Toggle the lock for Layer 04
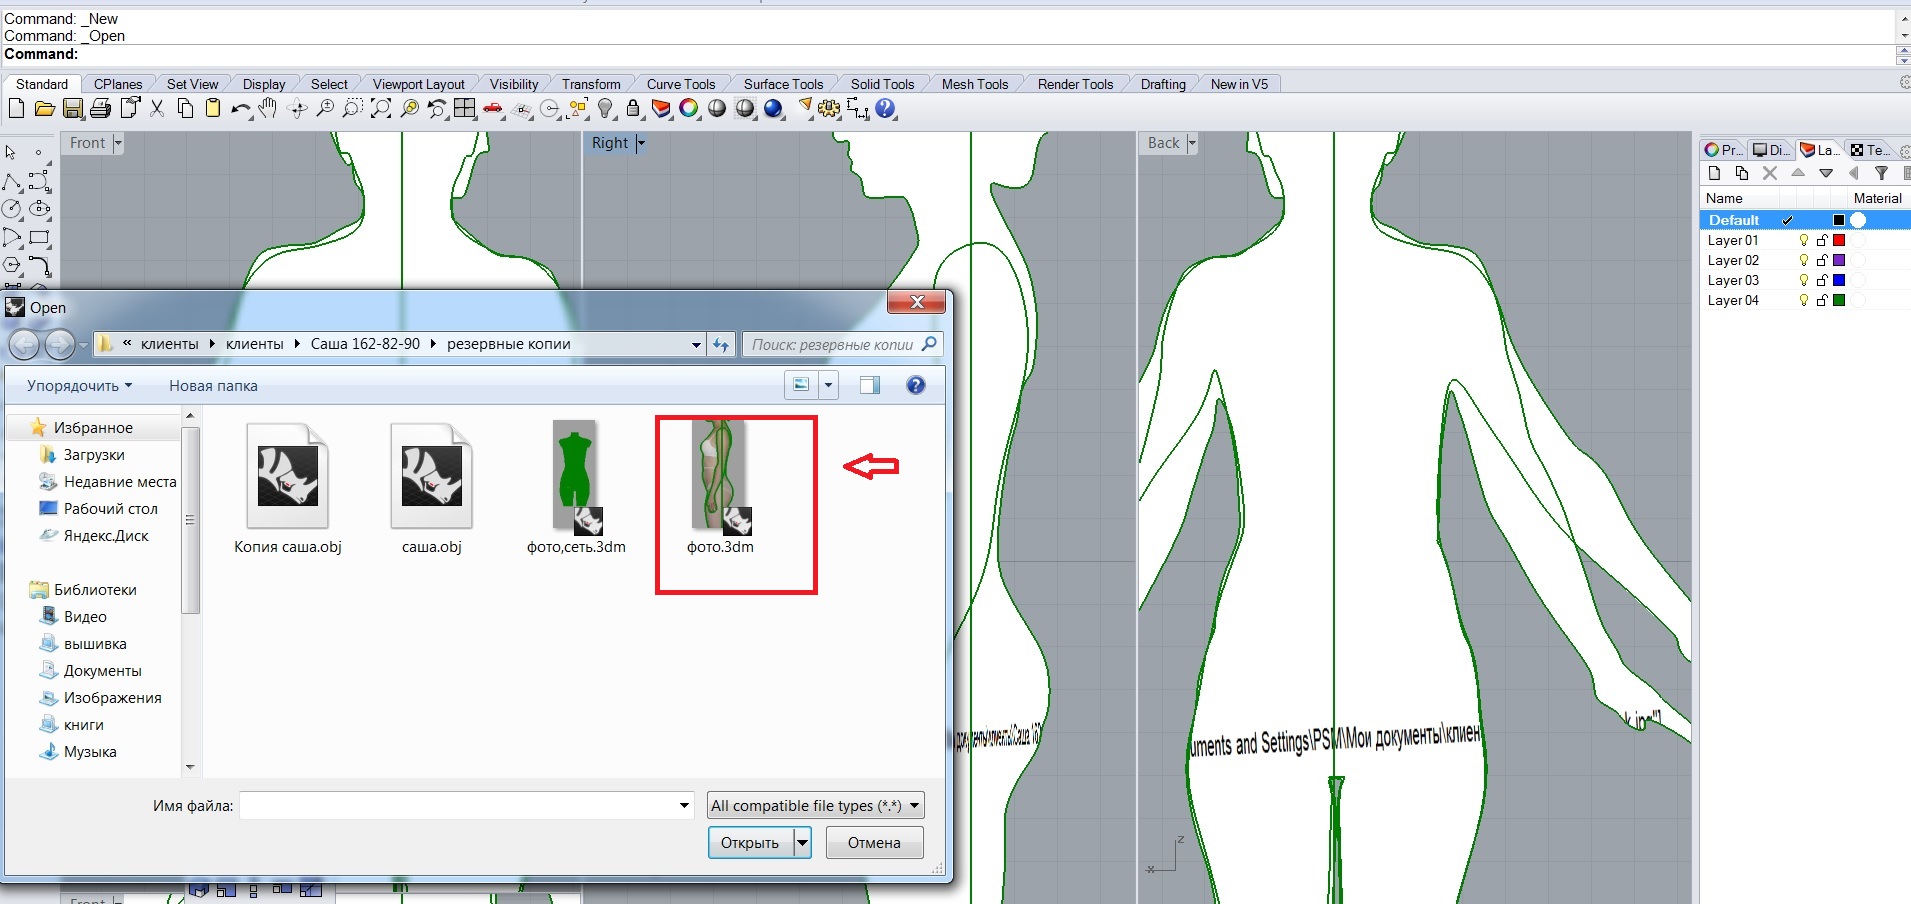The height and width of the screenshot is (904, 1911). (x=1822, y=300)
